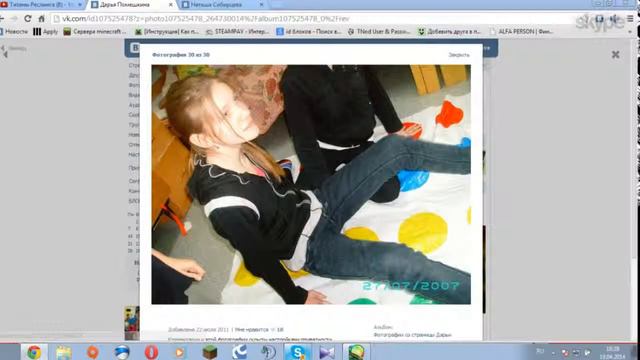Open the purple taskbar app beside Skype
The image size is (640, 360).
click(327, 352)
